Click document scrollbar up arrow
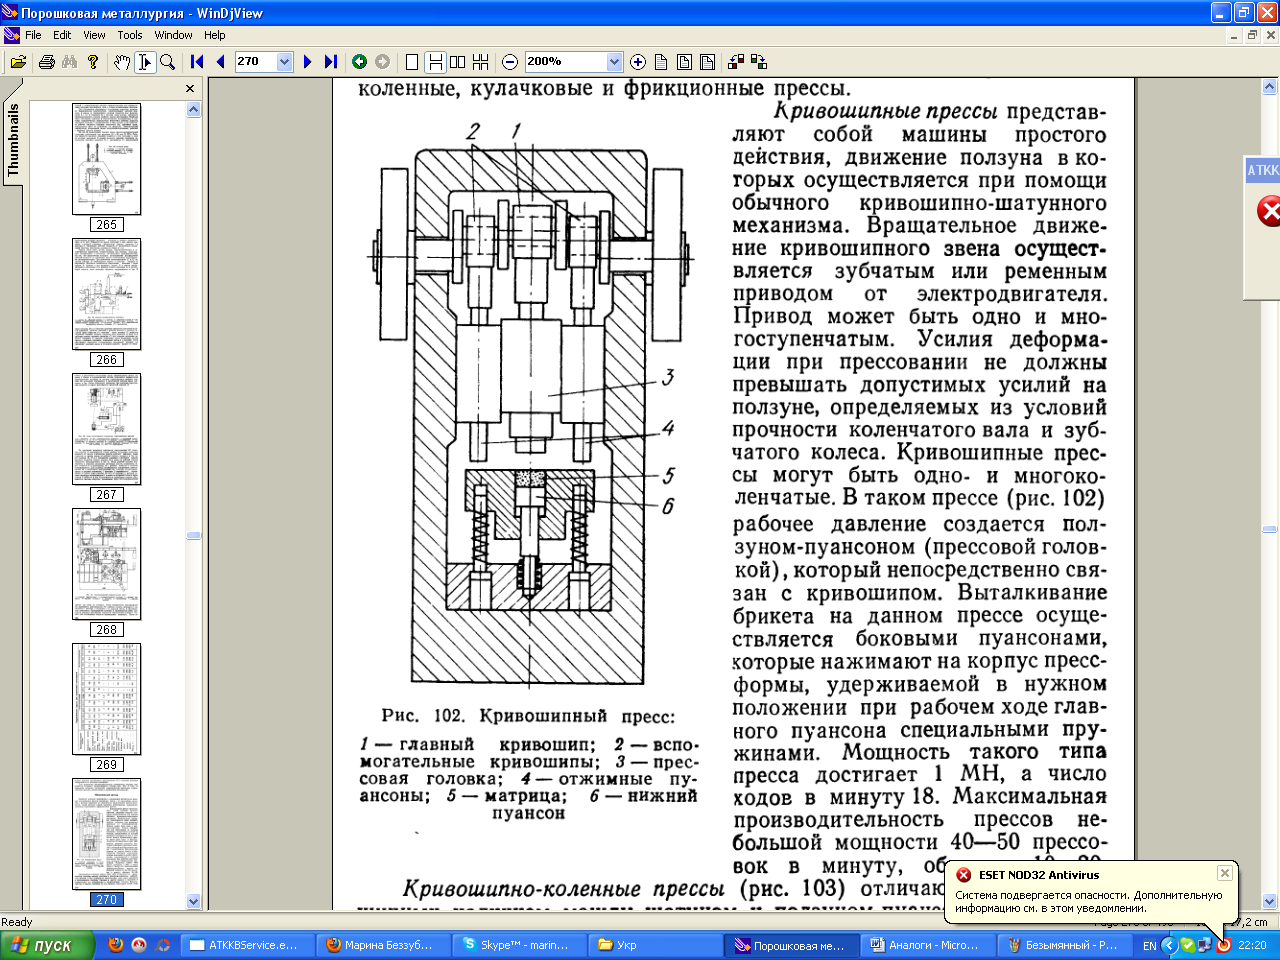 1270,87
